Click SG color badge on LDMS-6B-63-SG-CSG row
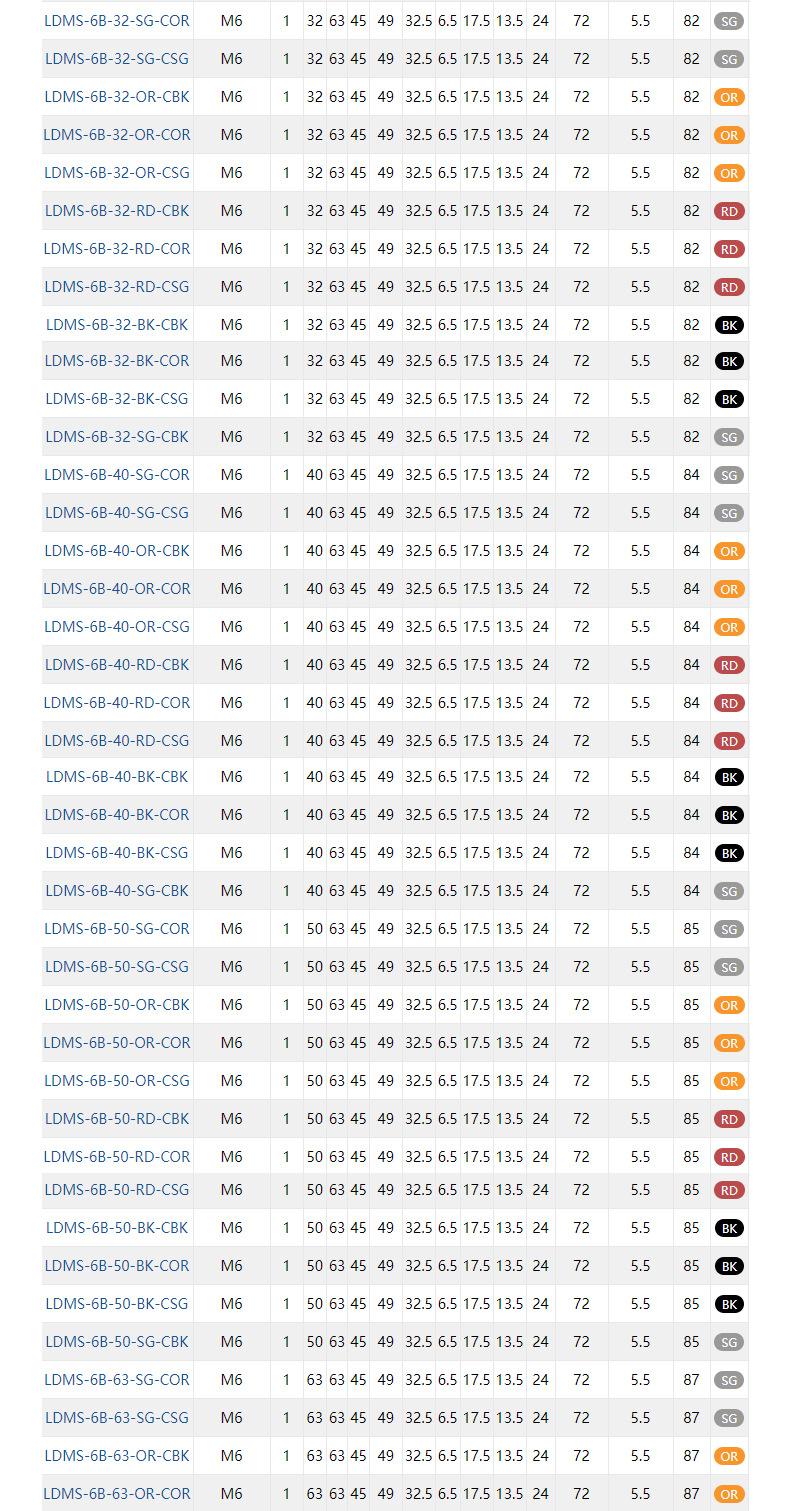 [x=729, y=1419]
